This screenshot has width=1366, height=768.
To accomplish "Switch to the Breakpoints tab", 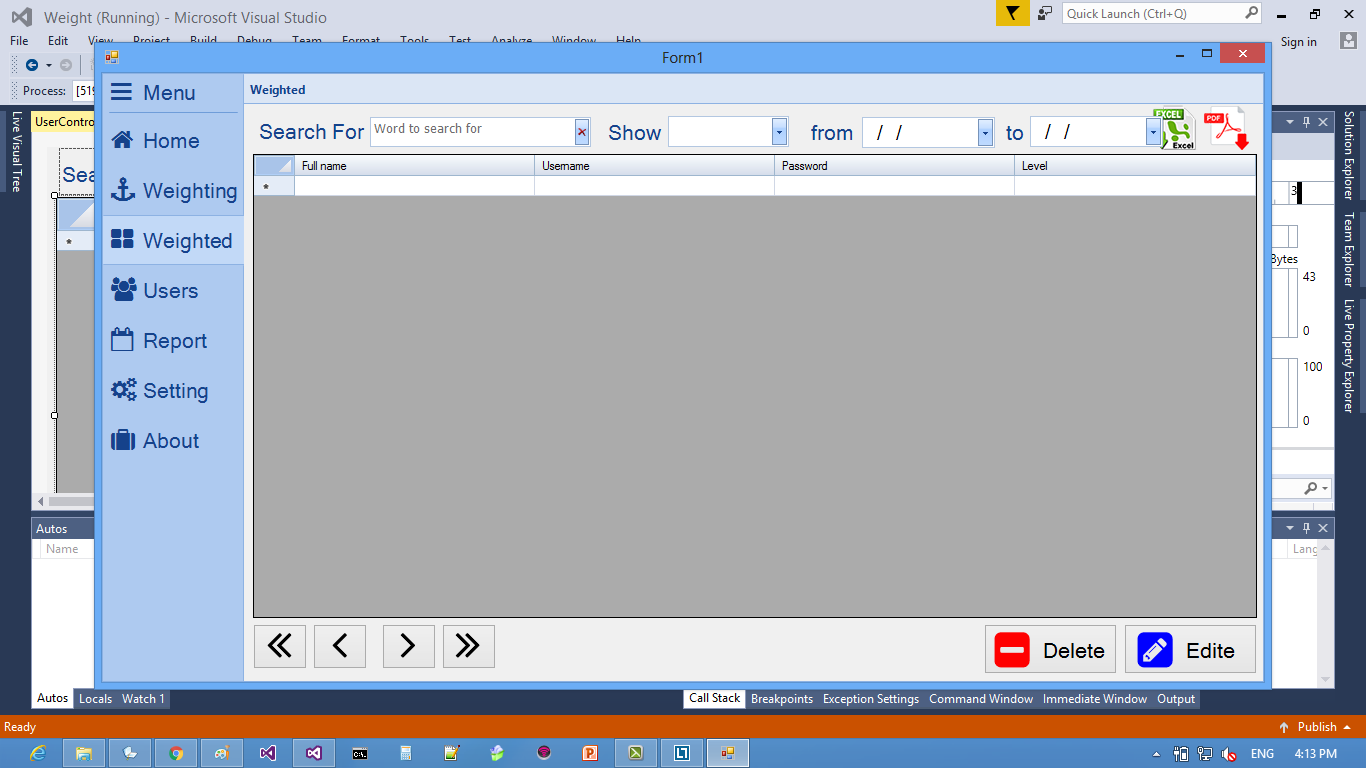I will (x=782, y=699).
